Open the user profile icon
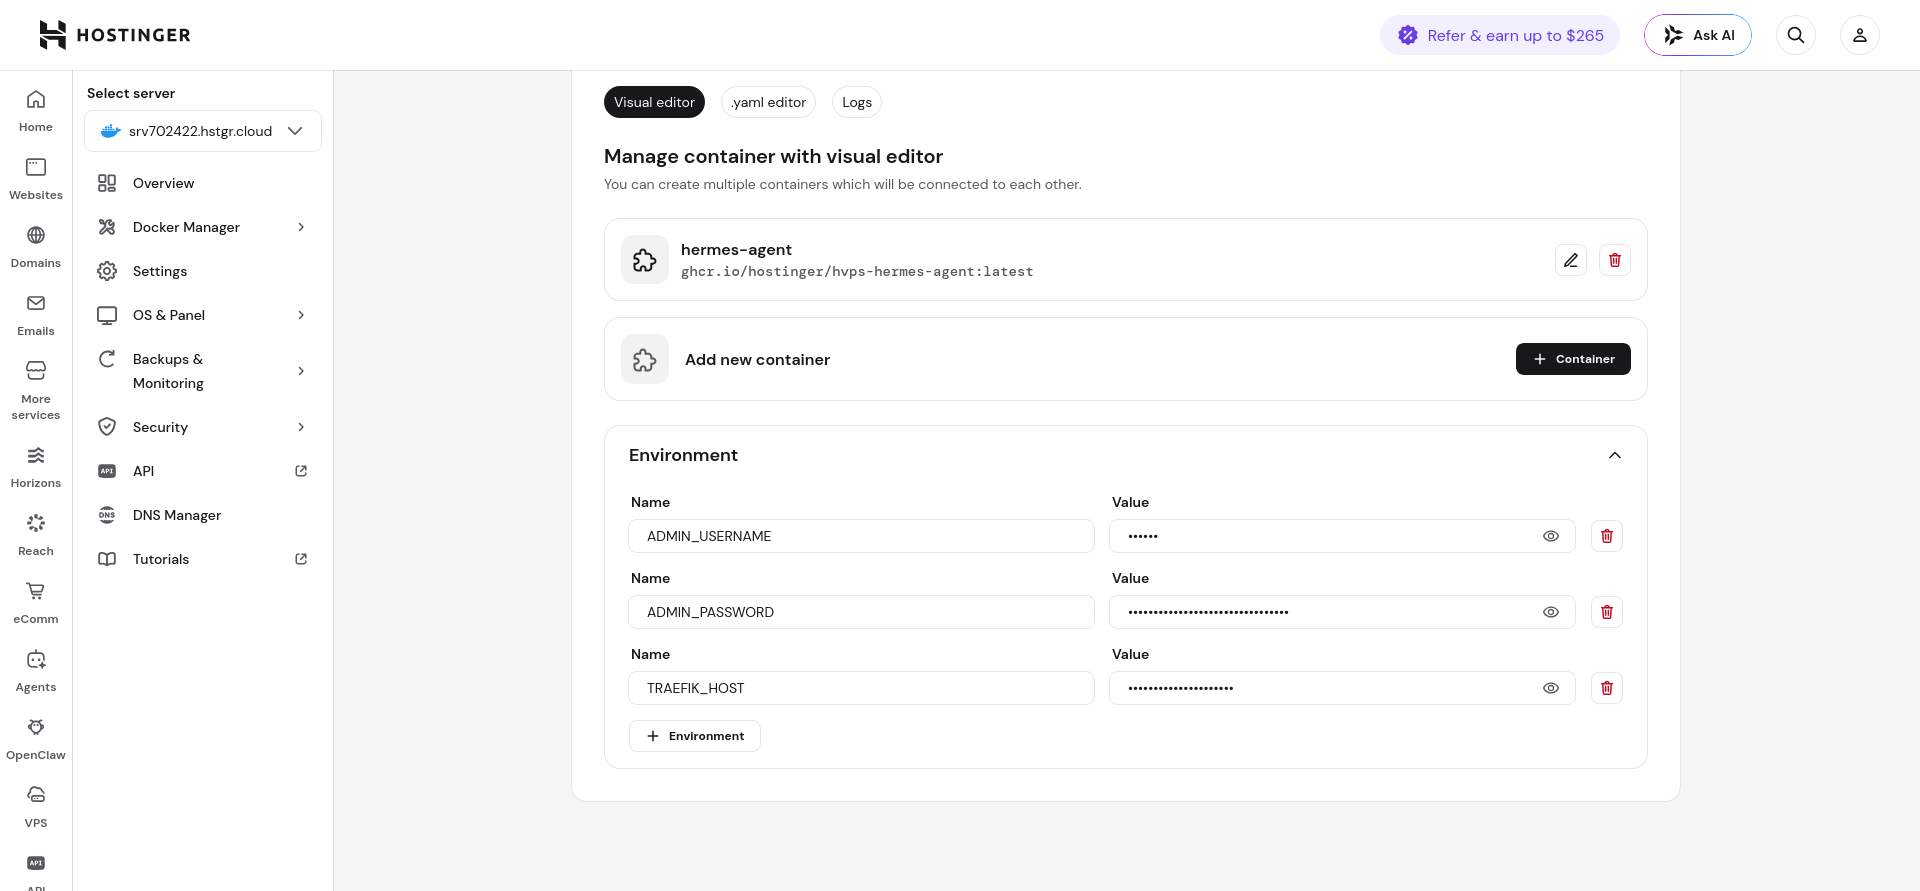 (x=1860, y=35)
